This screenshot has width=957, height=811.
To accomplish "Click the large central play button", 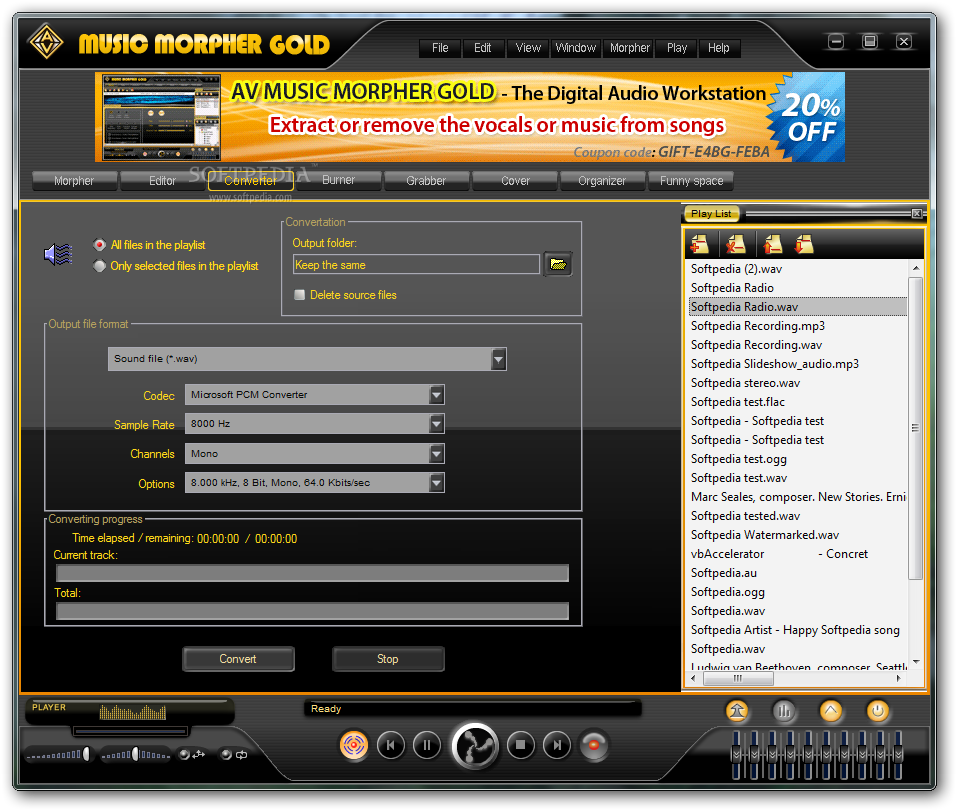I will click(475, 745).
